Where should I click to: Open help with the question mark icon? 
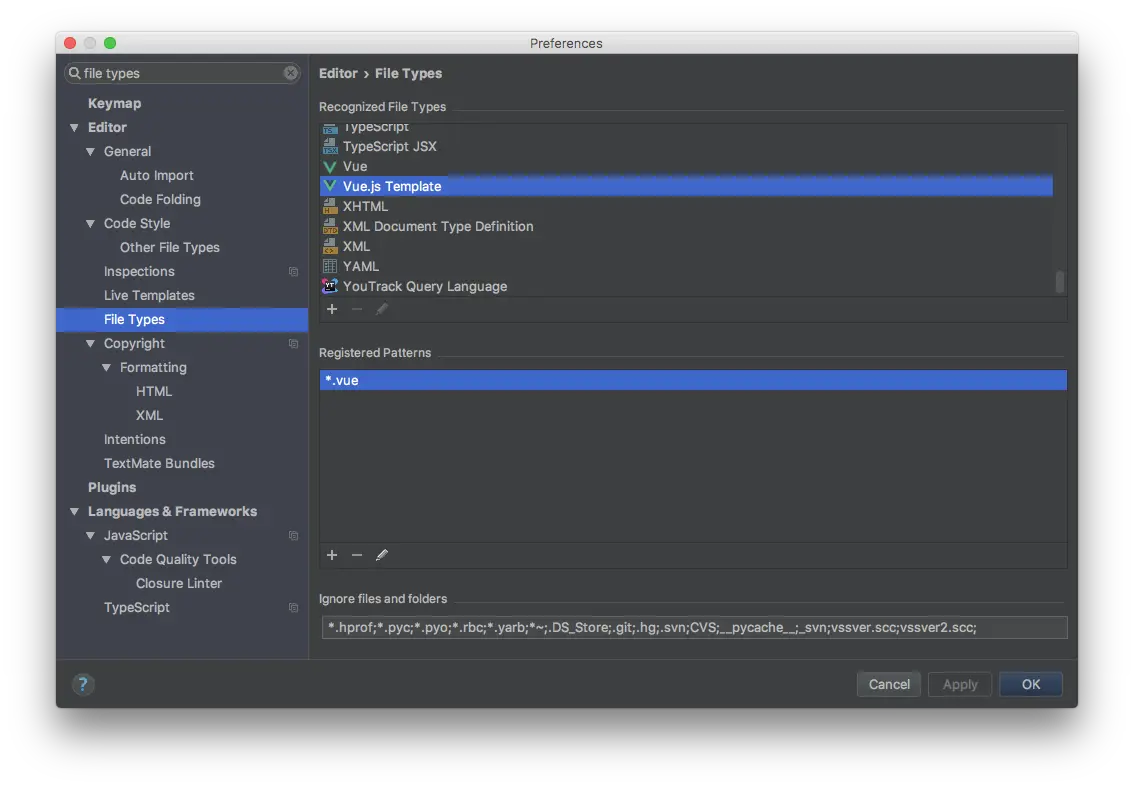pyautogui.click(x=83, y=685)
